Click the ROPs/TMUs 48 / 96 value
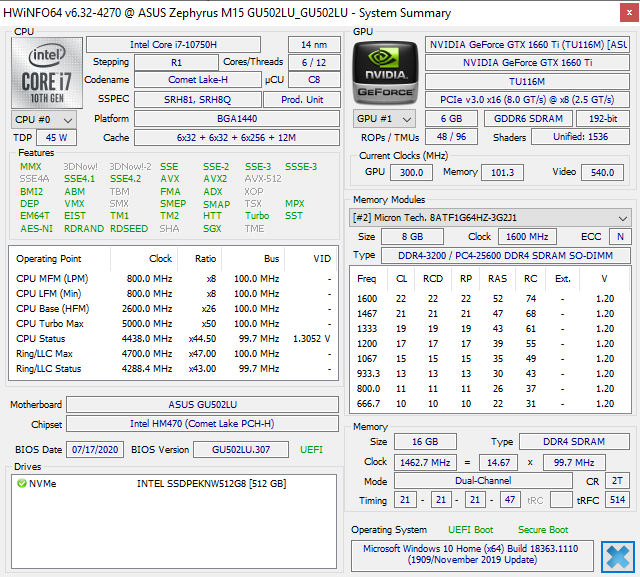 point(451,137)
